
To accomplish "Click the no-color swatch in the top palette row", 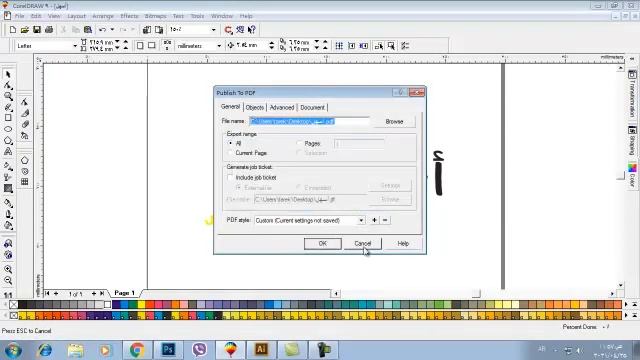I will click(13, 304).
